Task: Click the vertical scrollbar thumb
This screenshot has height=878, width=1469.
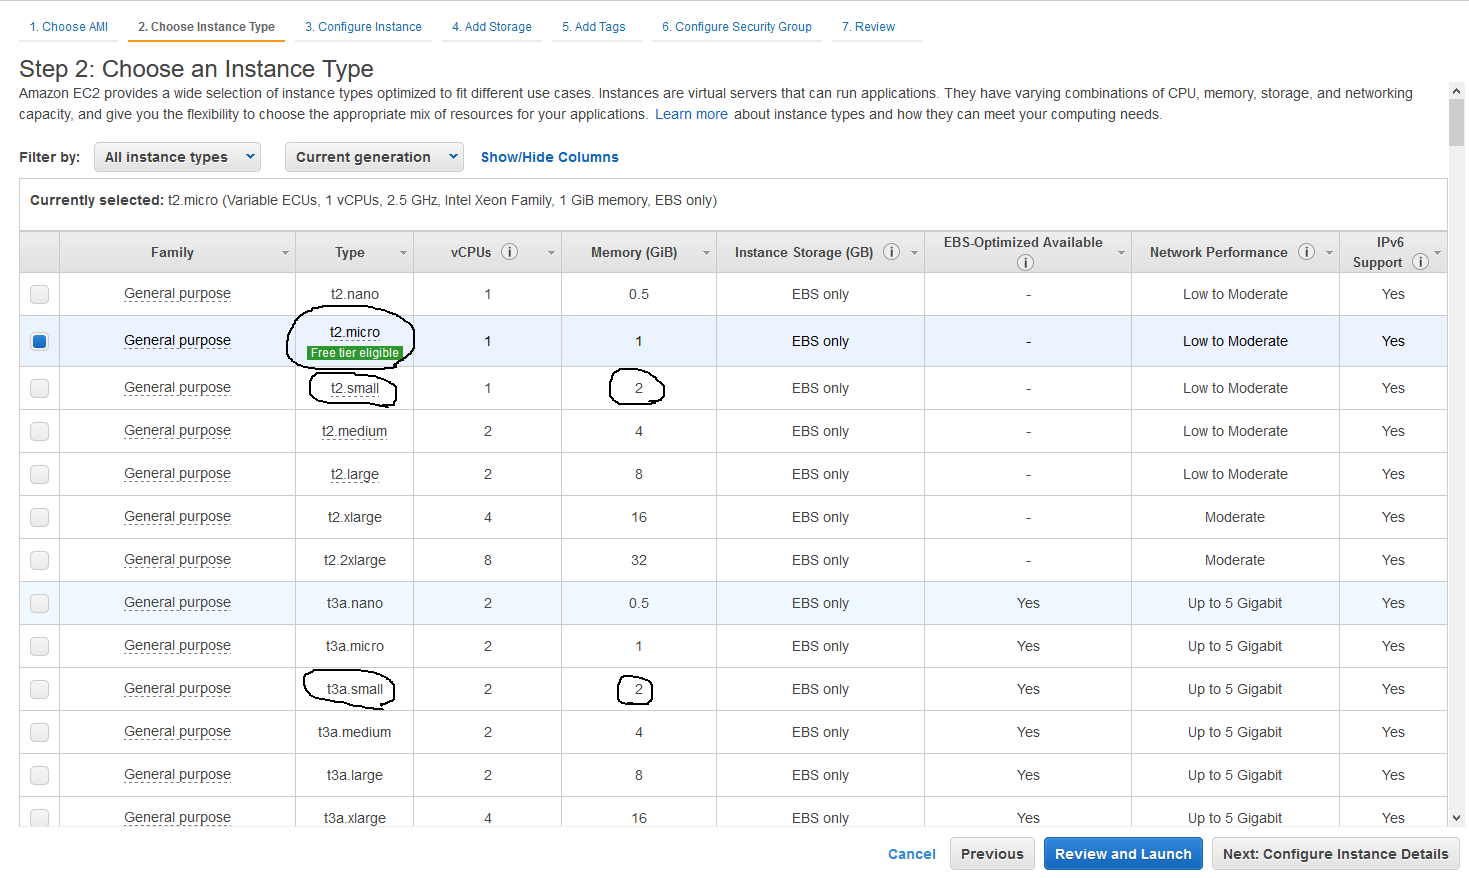Action: click(1456, 123)
